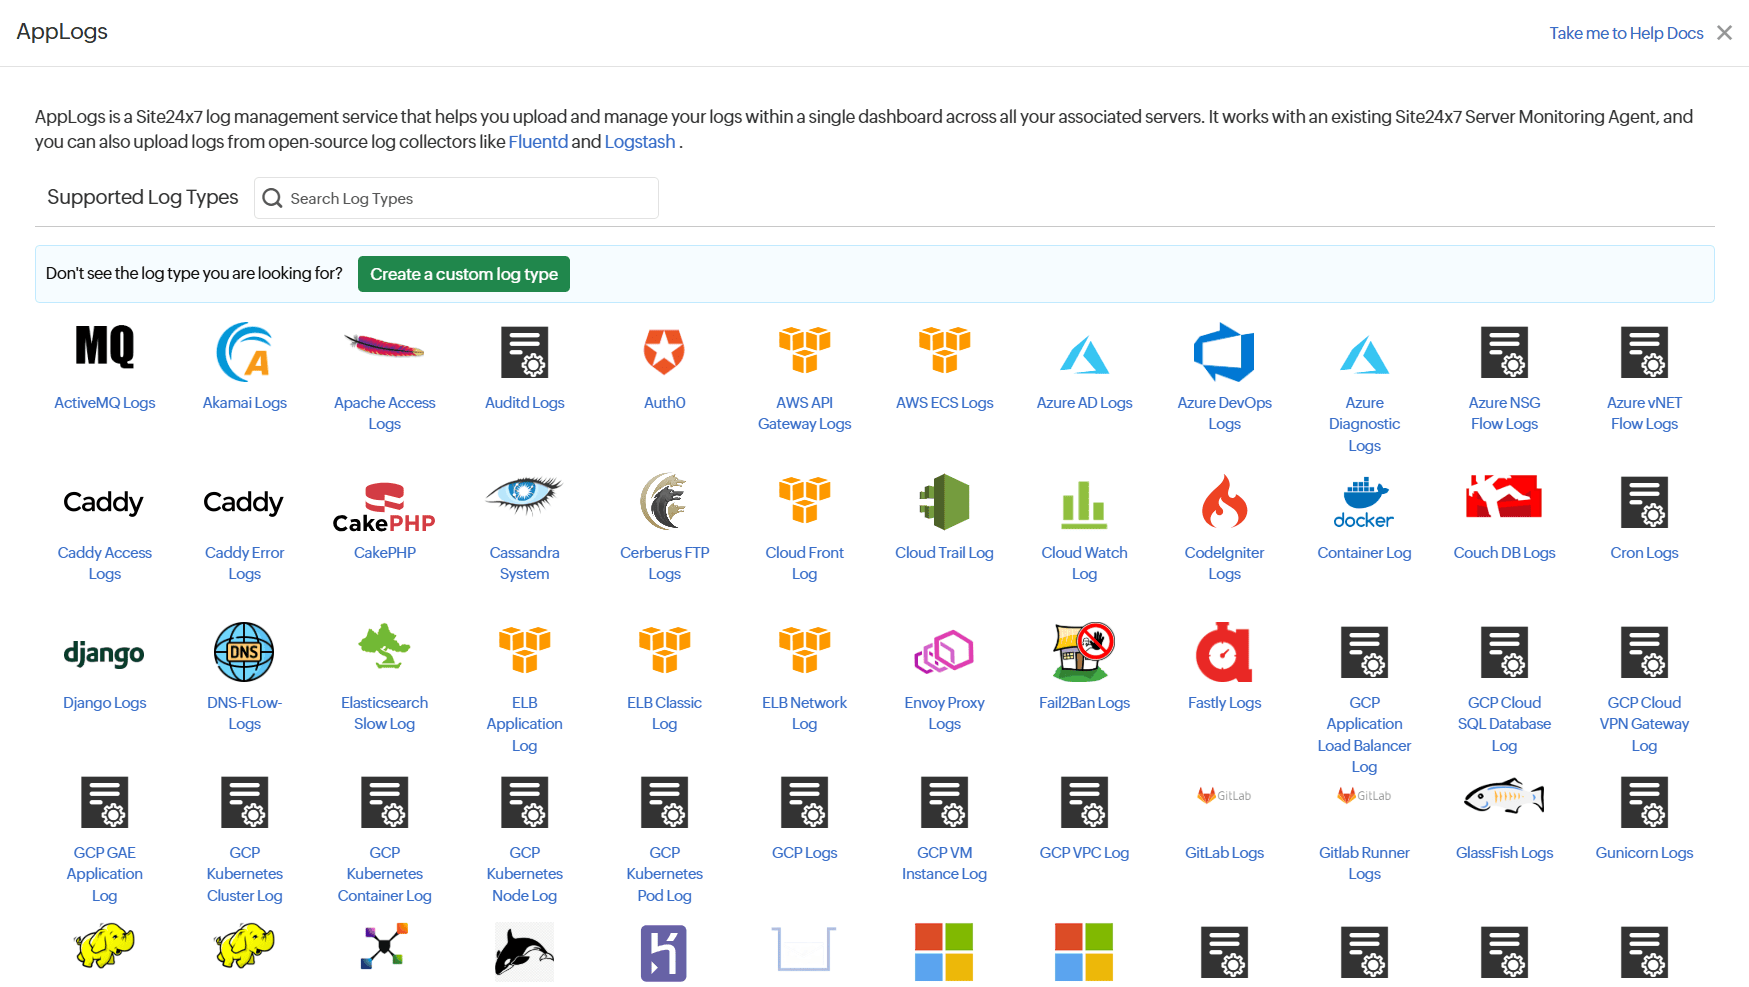1749x987 pixels.
Task: Click the ActiveMQ Logs MQ icon
Action: pyautogui.click(x=105, y=348)
